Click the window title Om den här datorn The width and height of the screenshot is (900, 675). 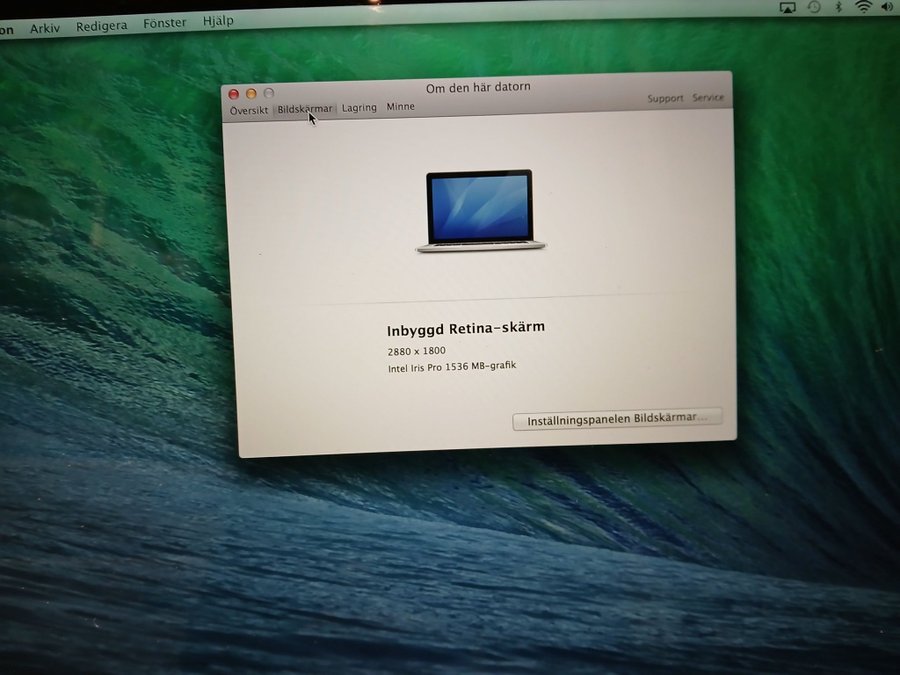pos(478,88)
